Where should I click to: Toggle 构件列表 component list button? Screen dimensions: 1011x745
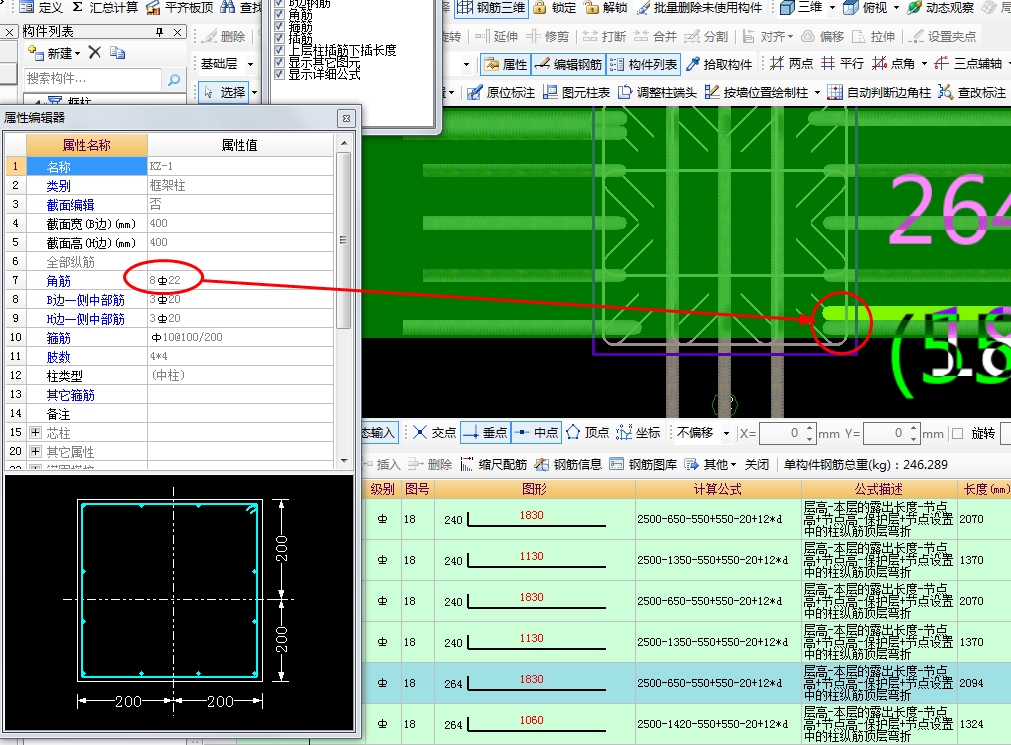coord(643,64)
